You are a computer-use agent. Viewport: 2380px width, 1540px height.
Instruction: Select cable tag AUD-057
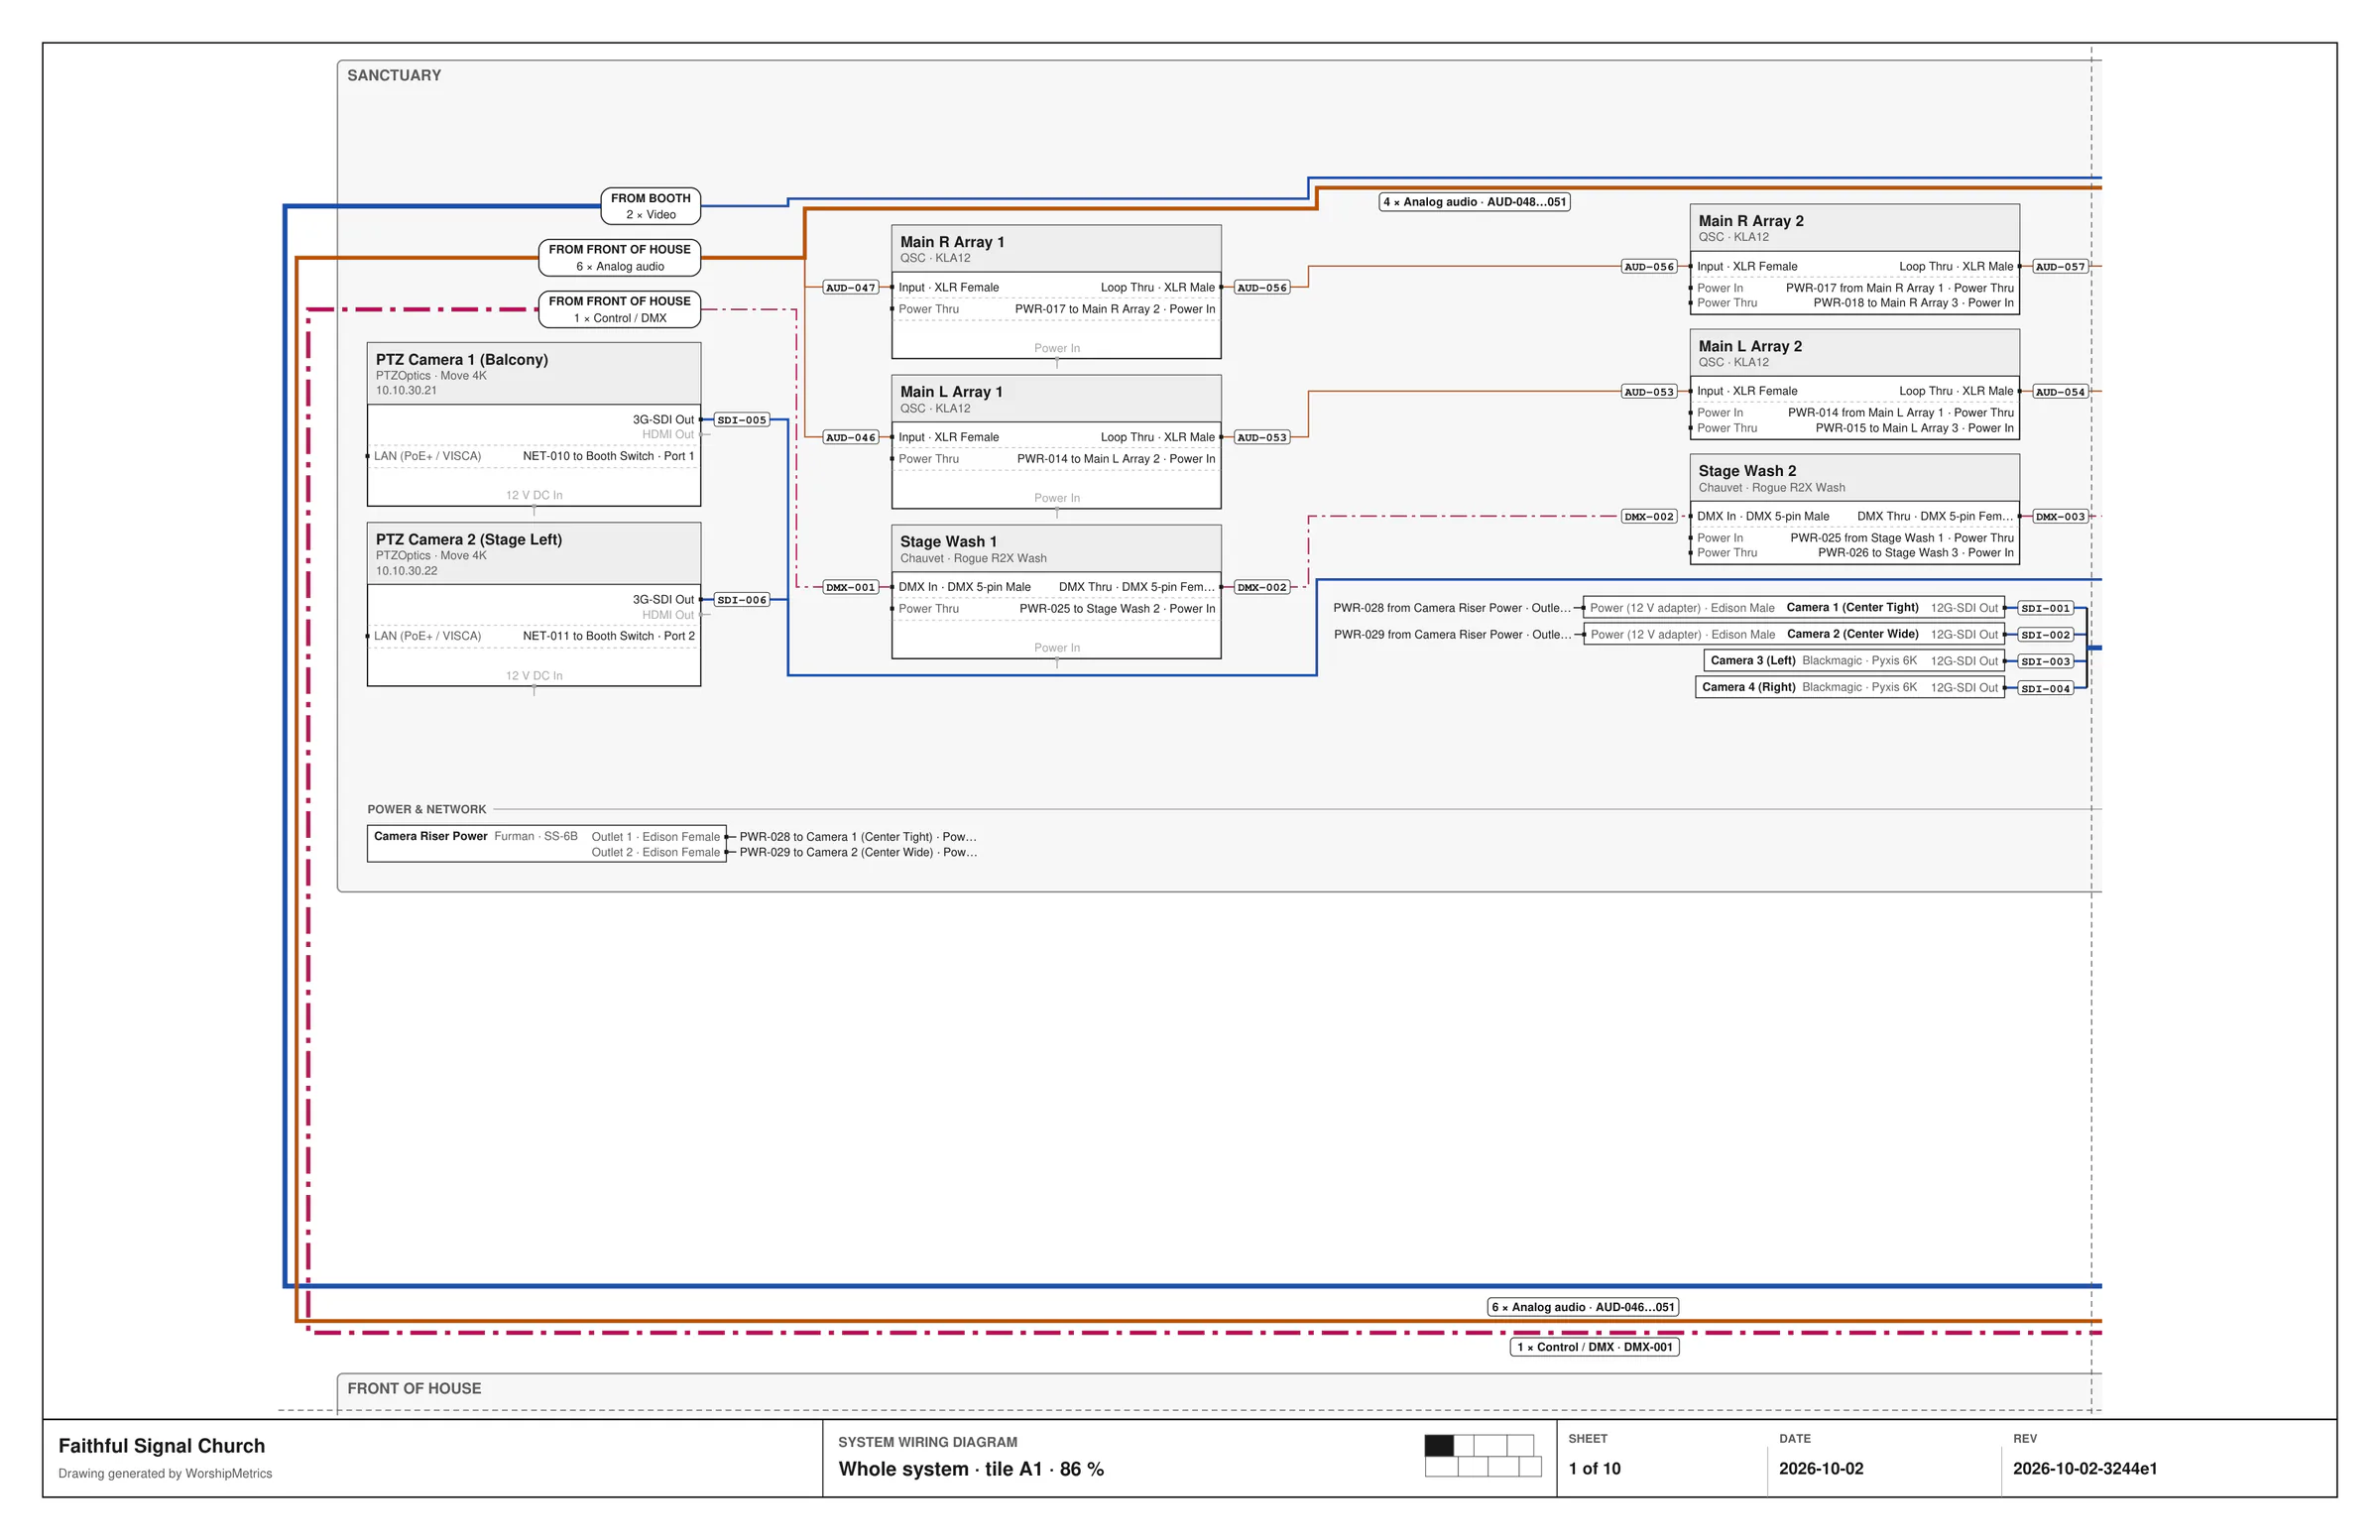click(x=2060, y=267)
